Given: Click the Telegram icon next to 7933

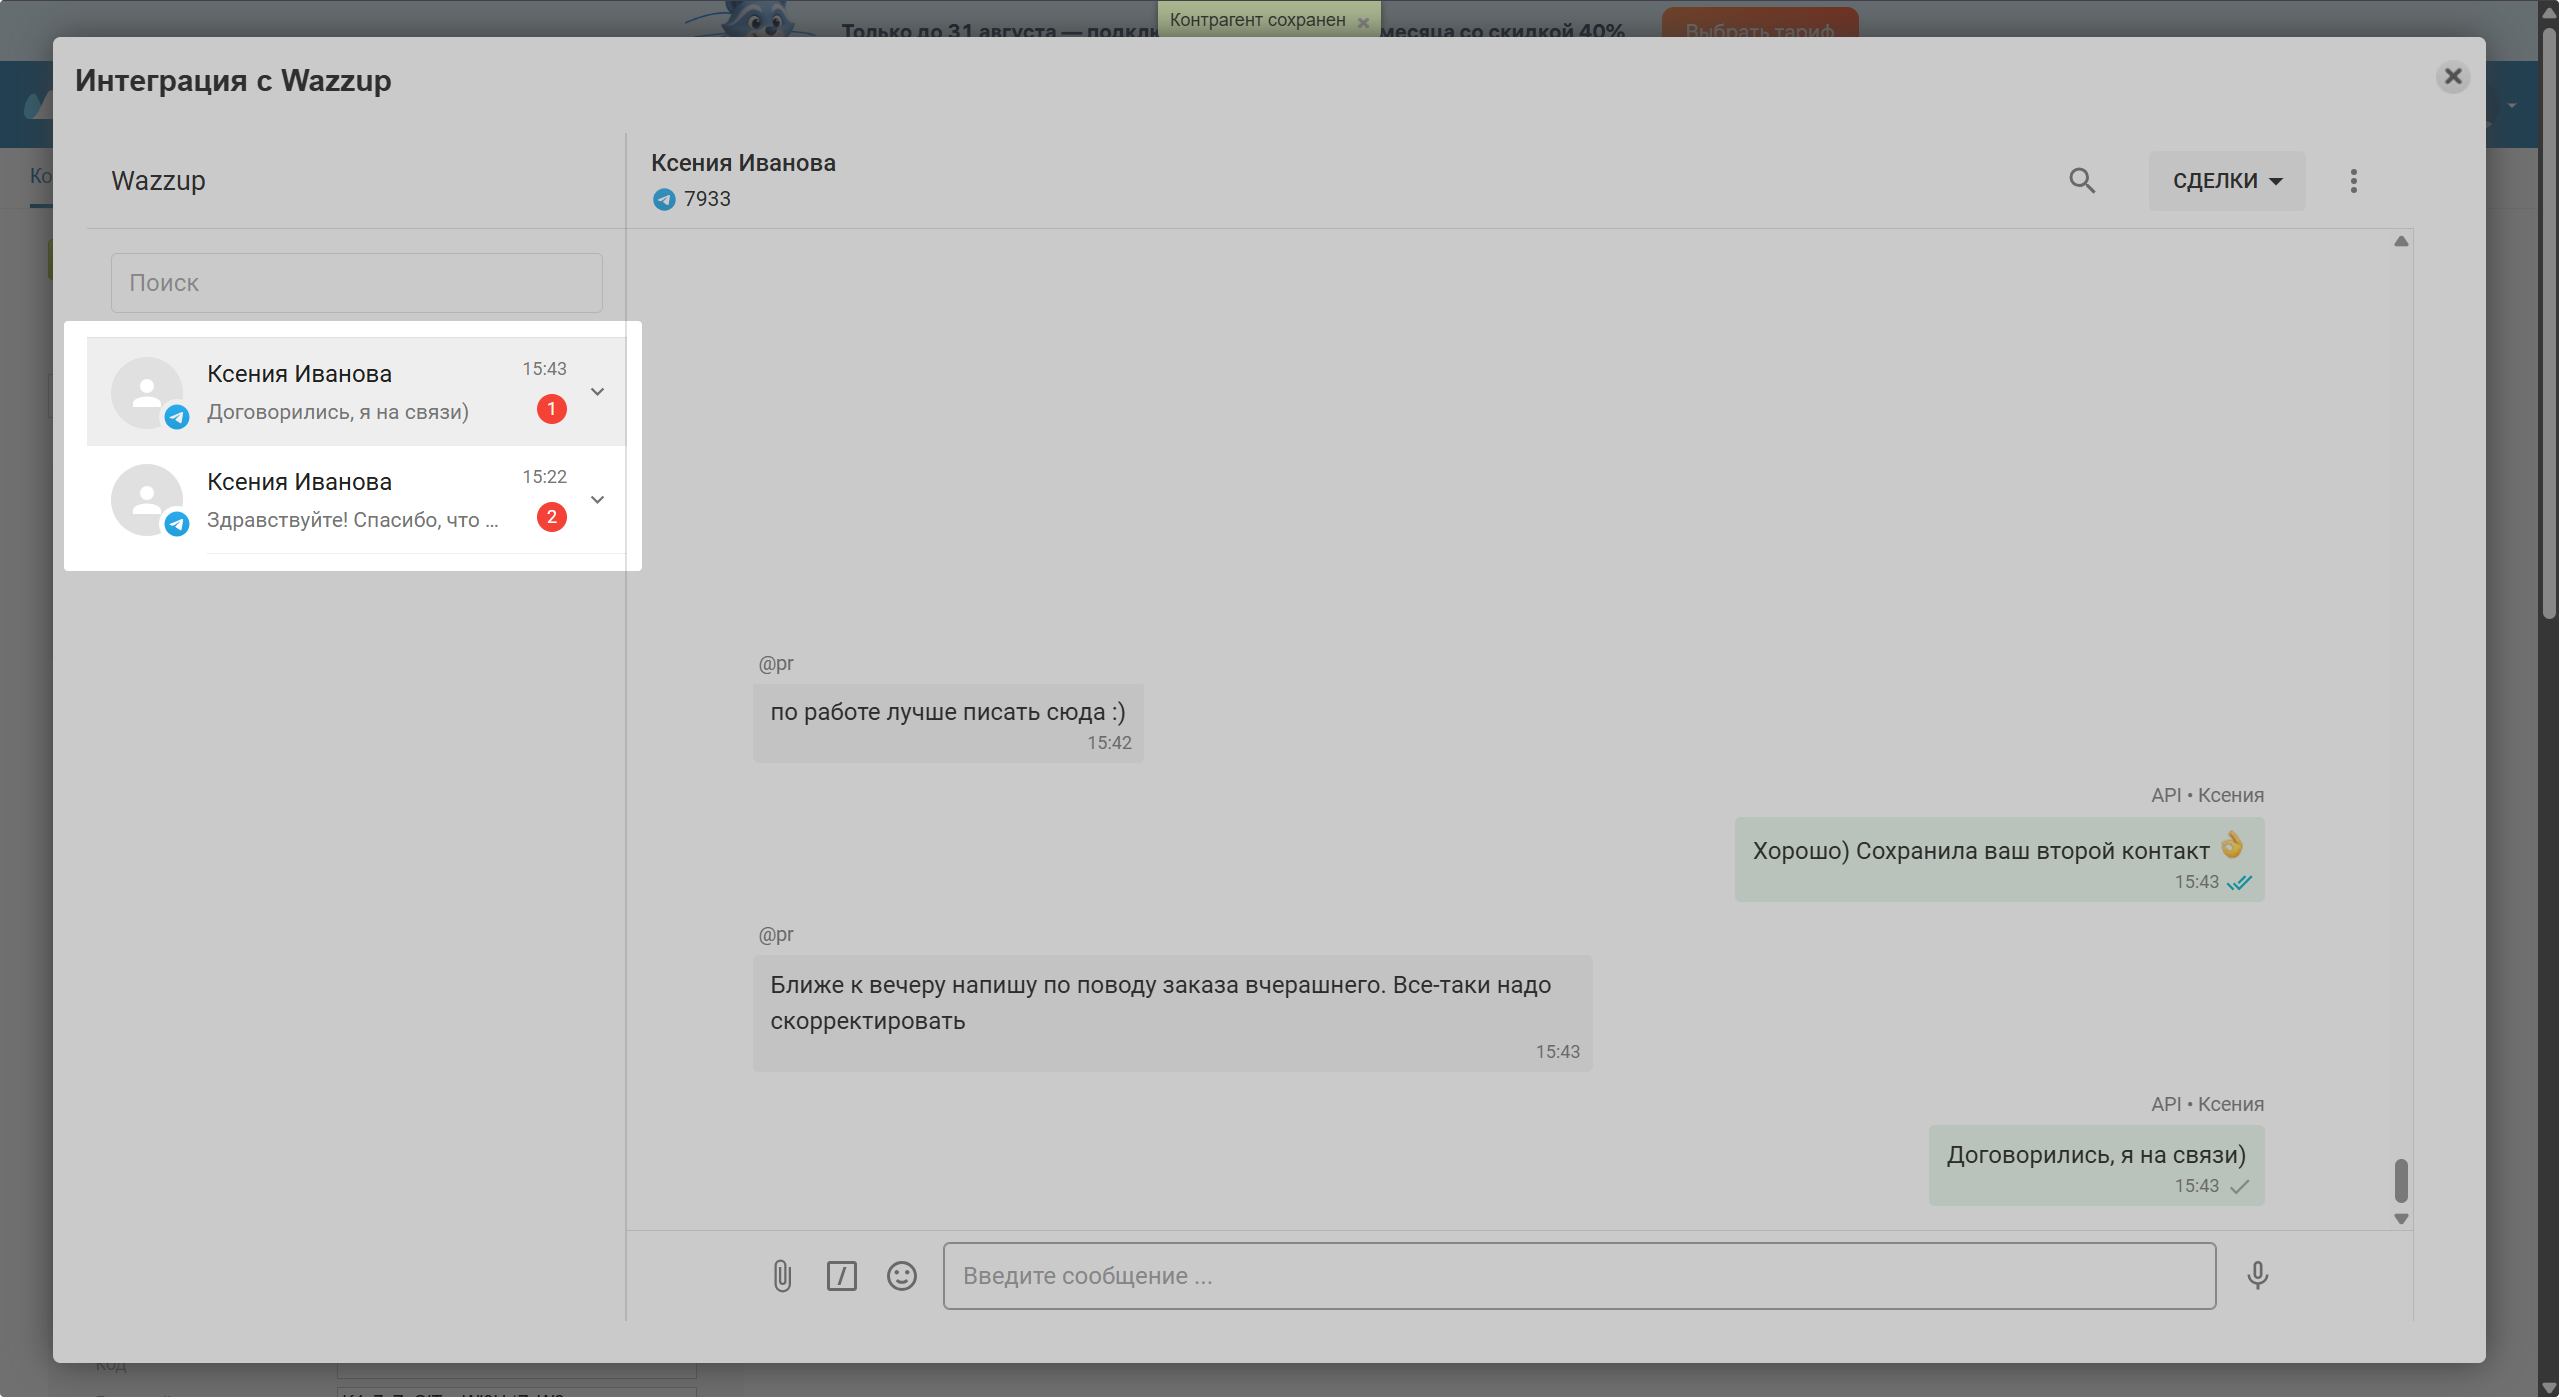Looking at the screenshot, I should (664, 200).
